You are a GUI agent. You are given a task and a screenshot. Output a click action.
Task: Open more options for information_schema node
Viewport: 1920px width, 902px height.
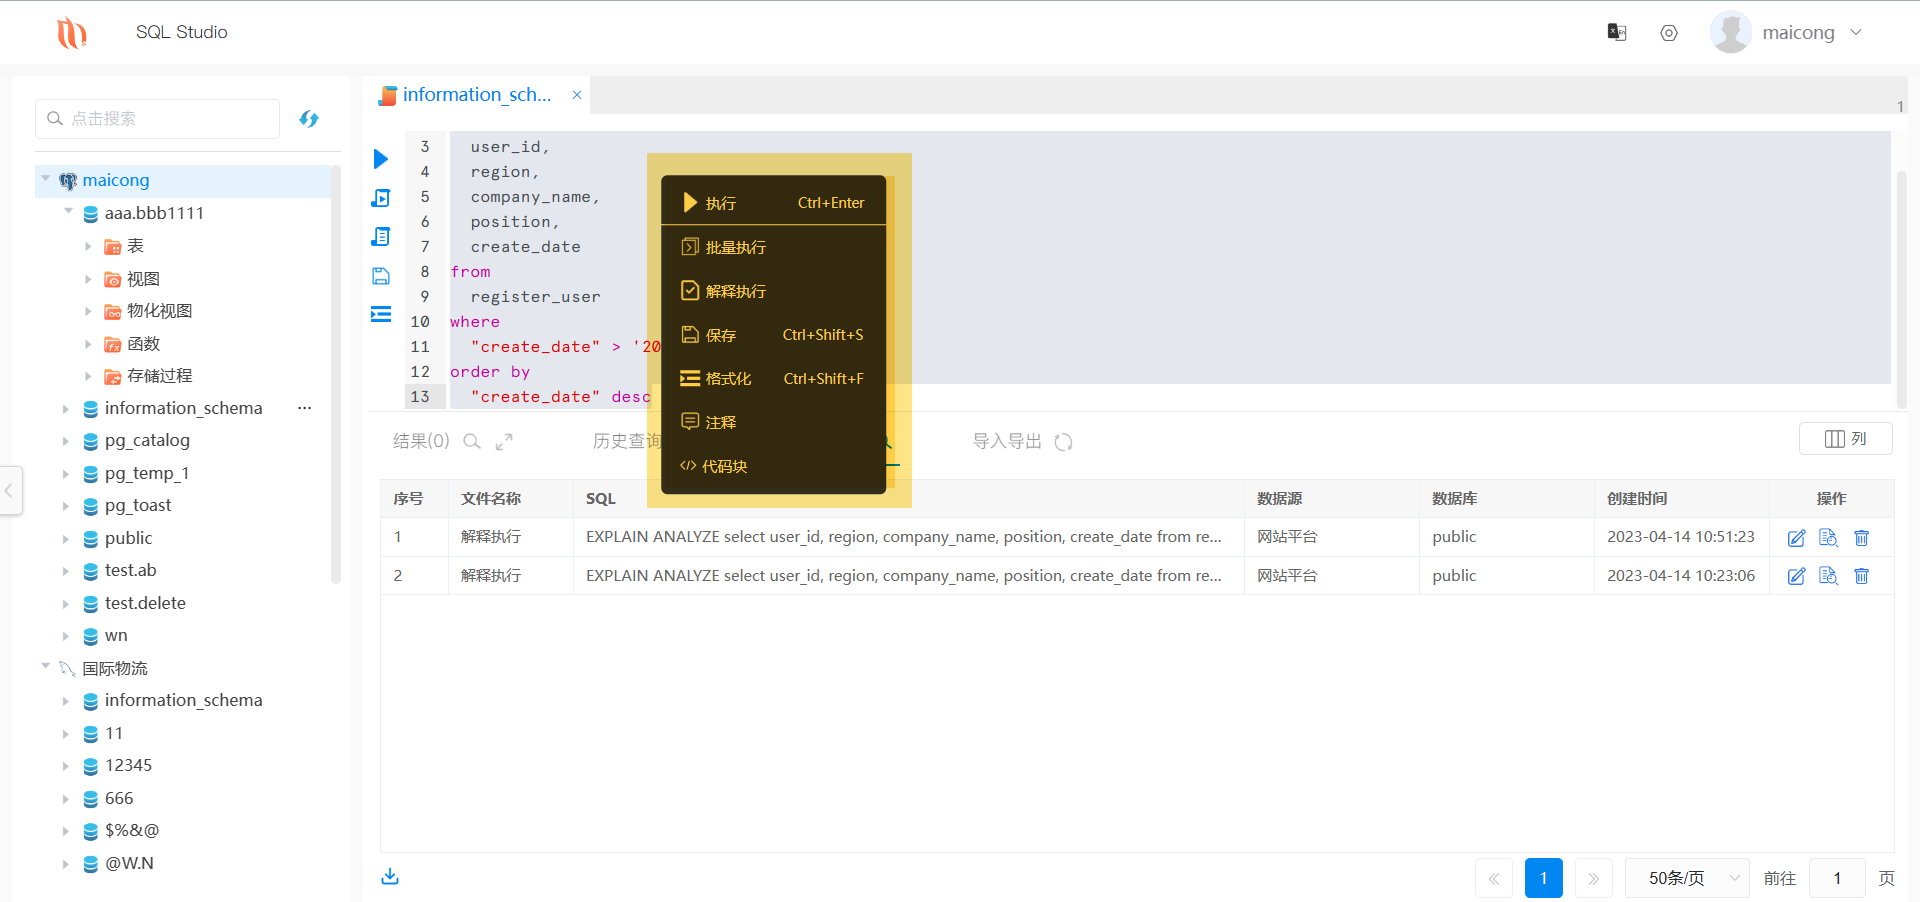pyautogui.click(x=305, y=408)
